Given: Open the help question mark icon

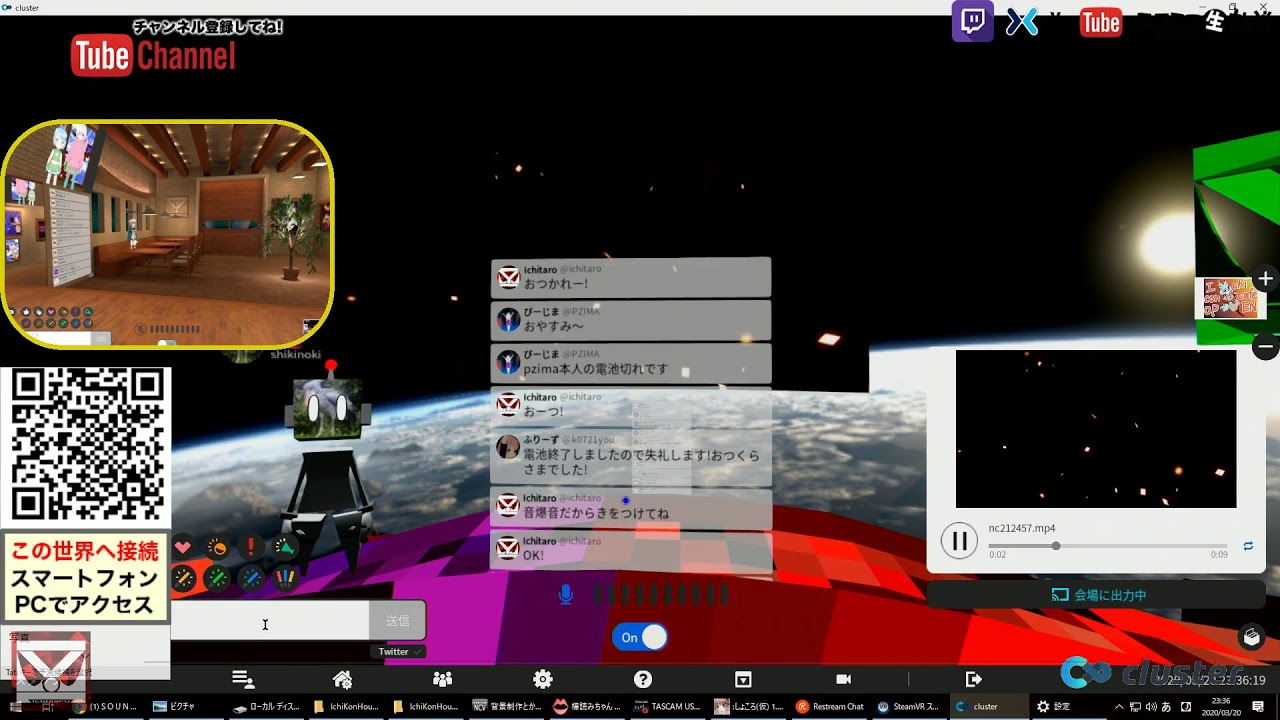Looking at the screenshot, I should point(643,679).
